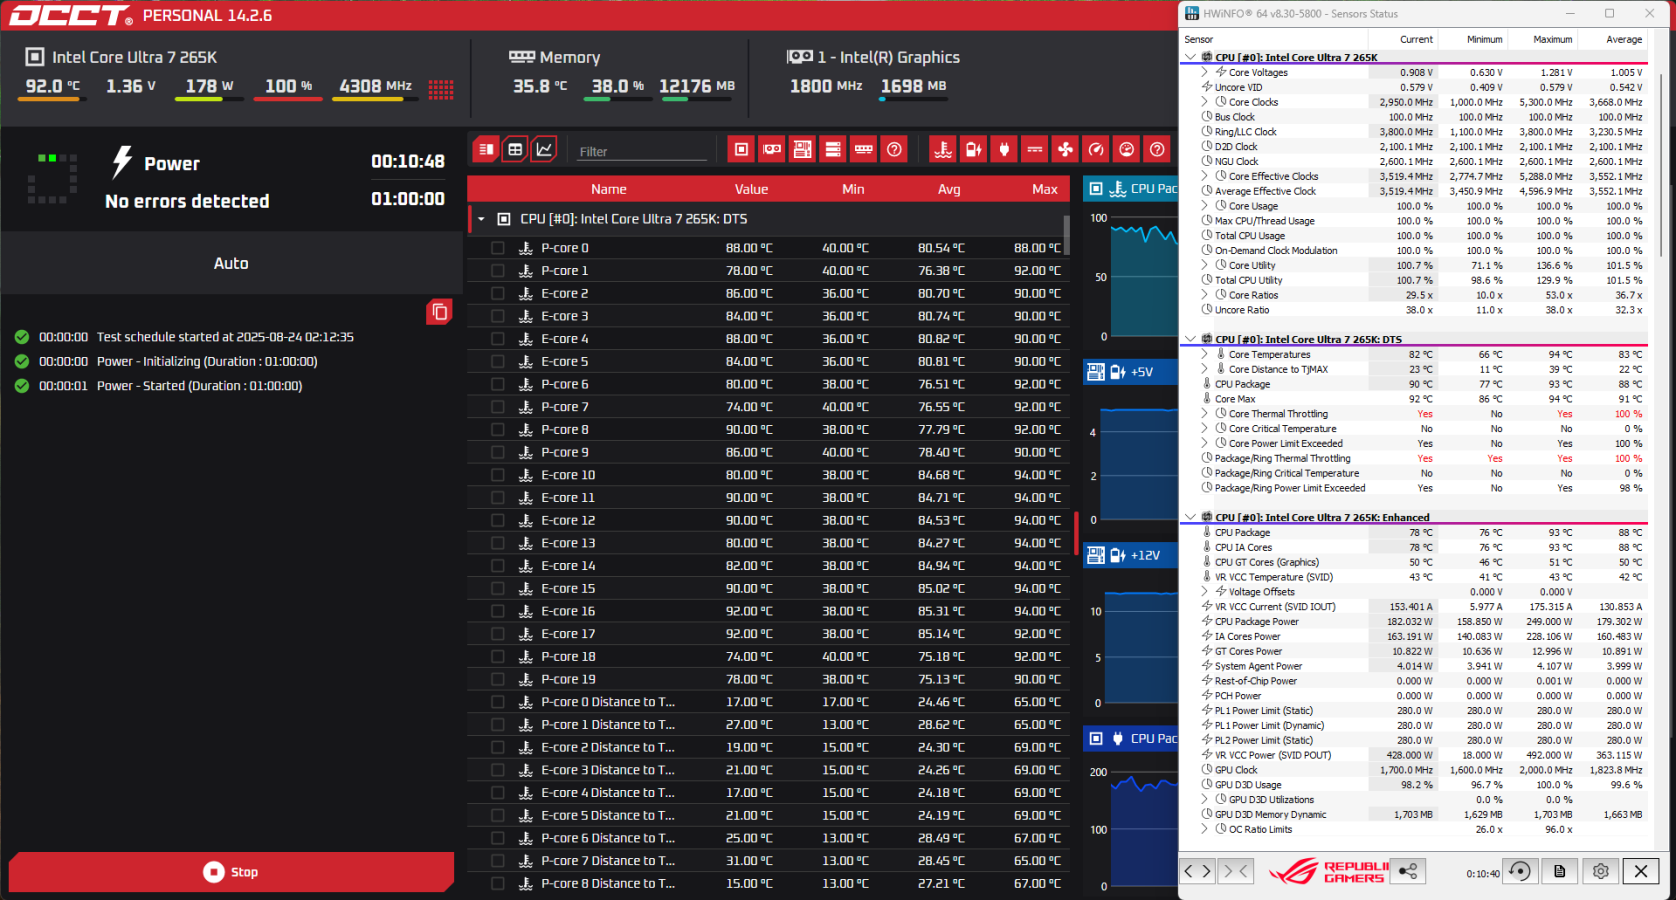Click the Auto button
Image resolution: width=1676 pixels, height=900 pixels.
pos(231,263)
